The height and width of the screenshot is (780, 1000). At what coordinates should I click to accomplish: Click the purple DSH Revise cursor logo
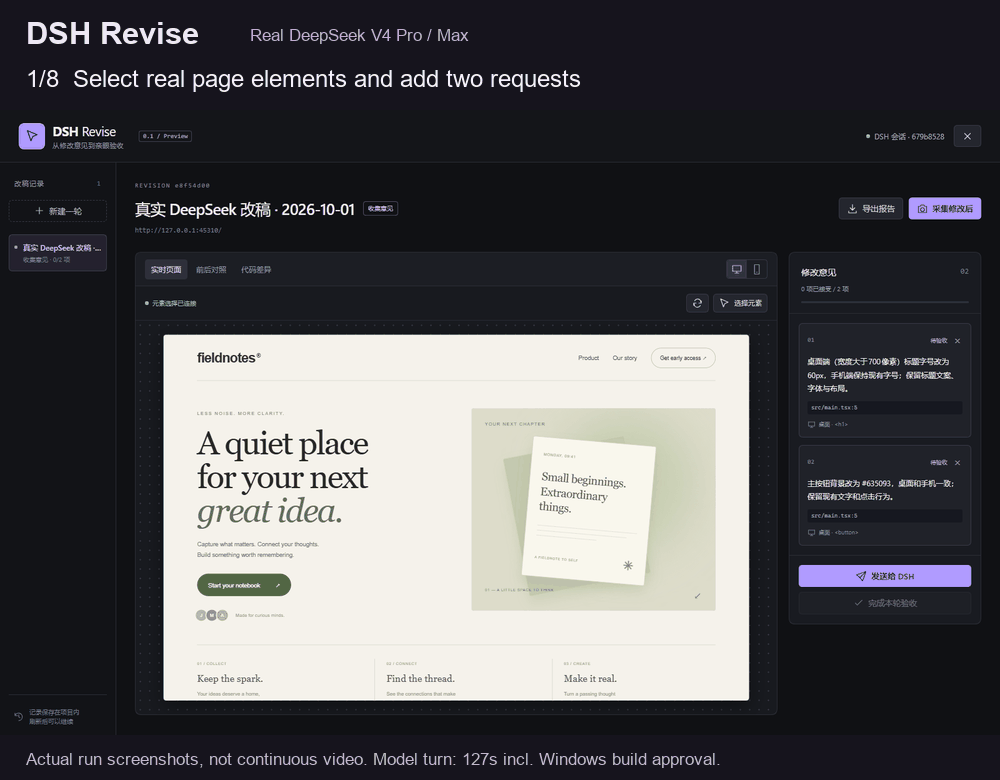[32, 136]
